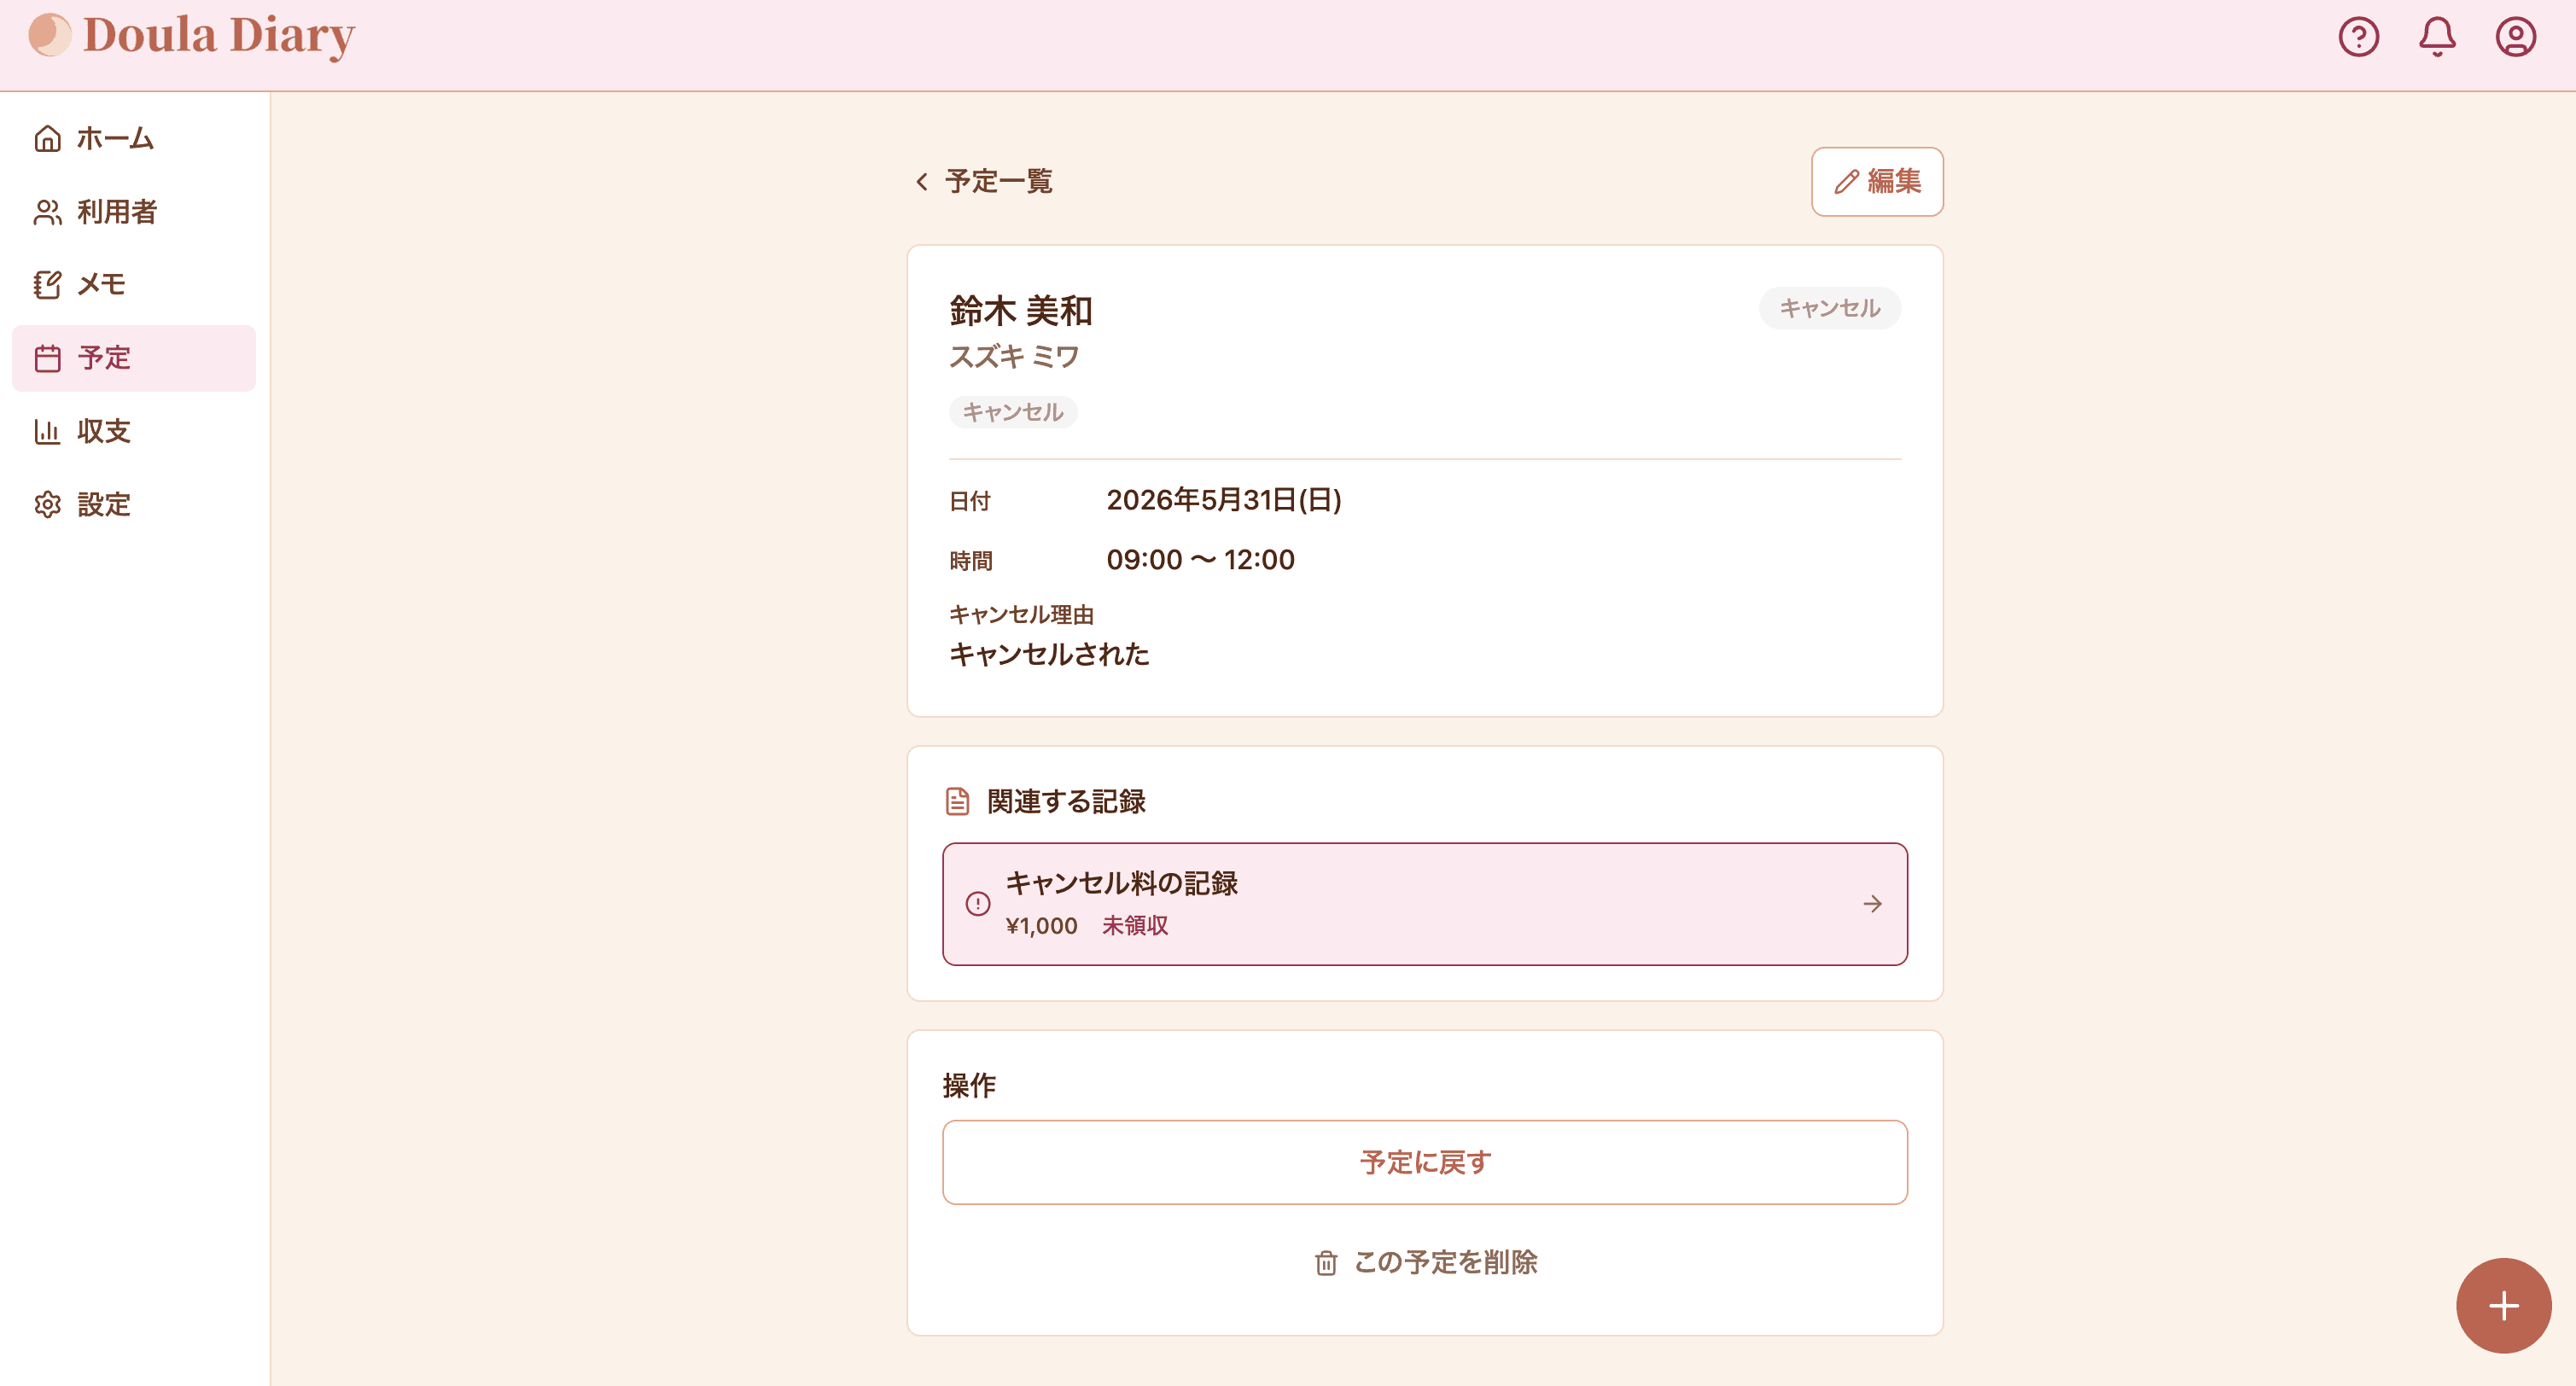Open arrow on キャンセル料の記録 card
Image resolution: width=2576 pixels, height=1386 pixels.
[x=1872, y=904]
